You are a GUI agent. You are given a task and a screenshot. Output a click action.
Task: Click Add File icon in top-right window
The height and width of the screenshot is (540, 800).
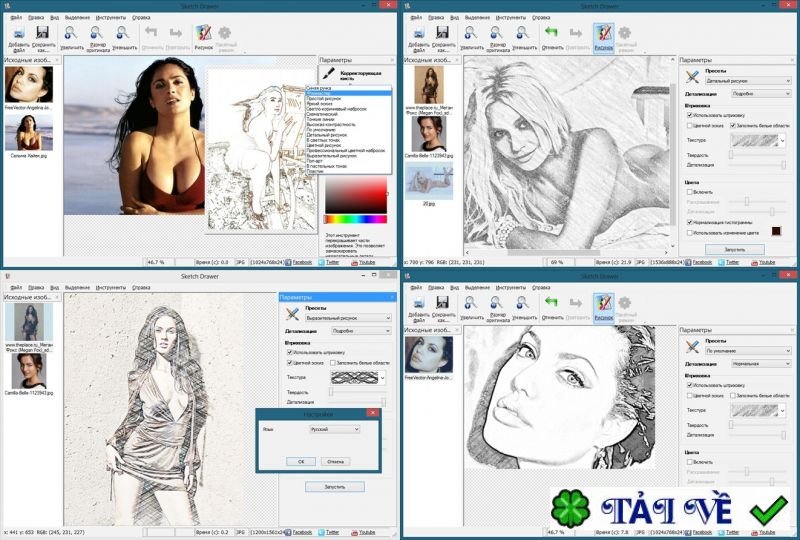coord(418,34)
